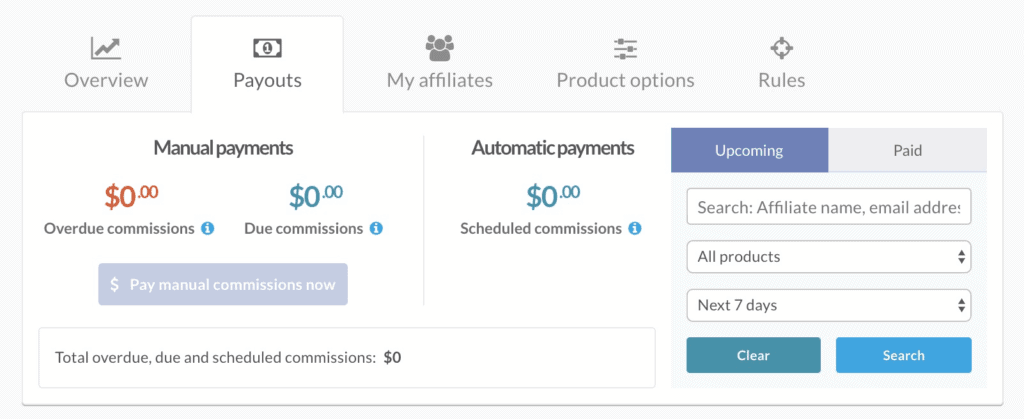Click the Overview chart icon

[106, 48]
